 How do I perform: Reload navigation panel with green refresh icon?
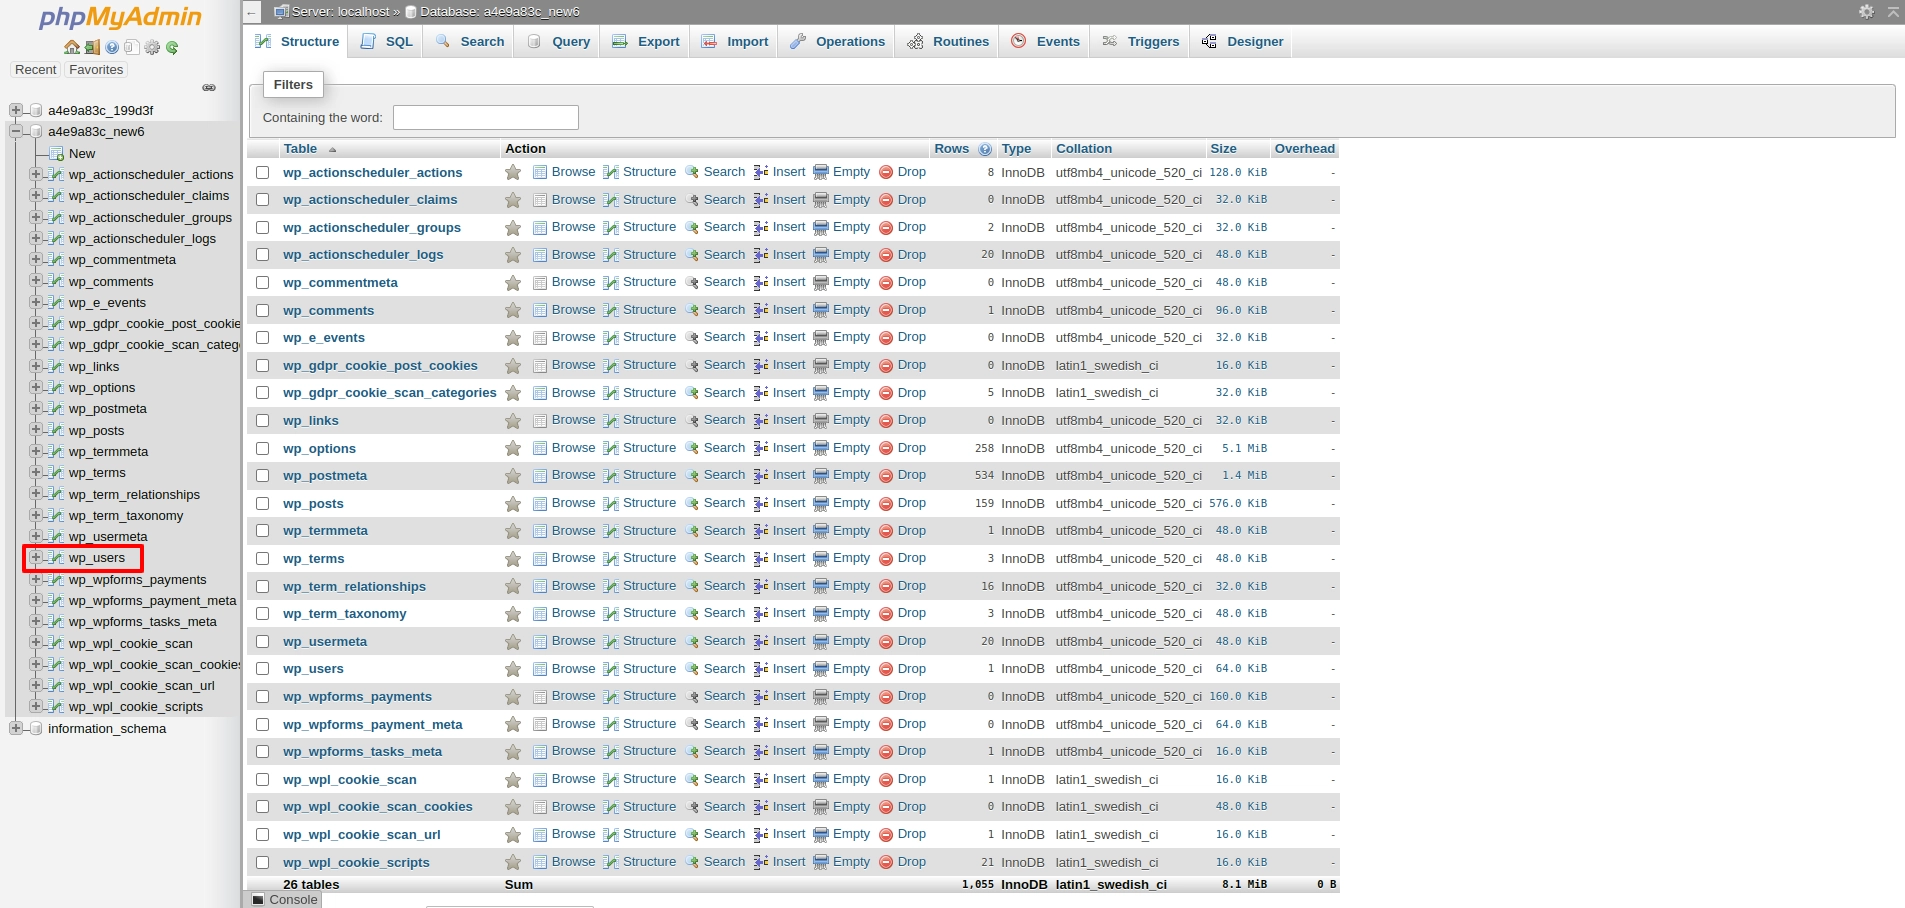click(x=172, y=47)
